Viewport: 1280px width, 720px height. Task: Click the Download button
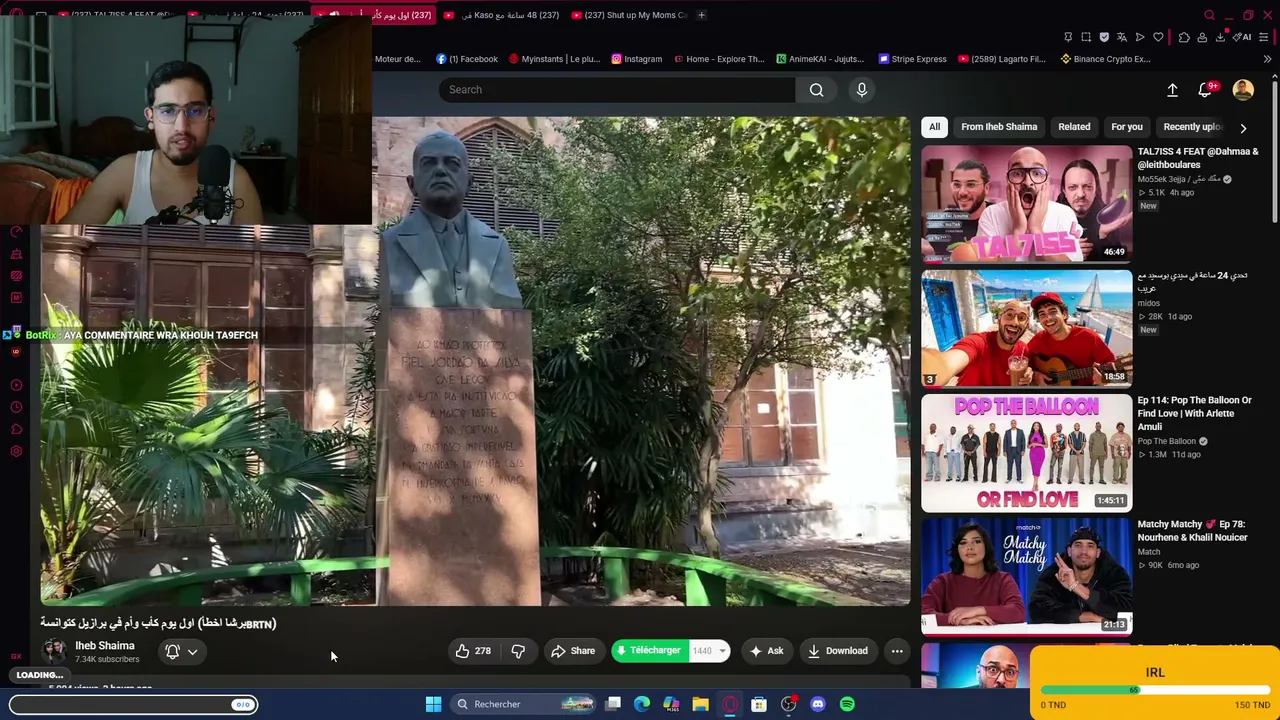click(x=838, y=651)
